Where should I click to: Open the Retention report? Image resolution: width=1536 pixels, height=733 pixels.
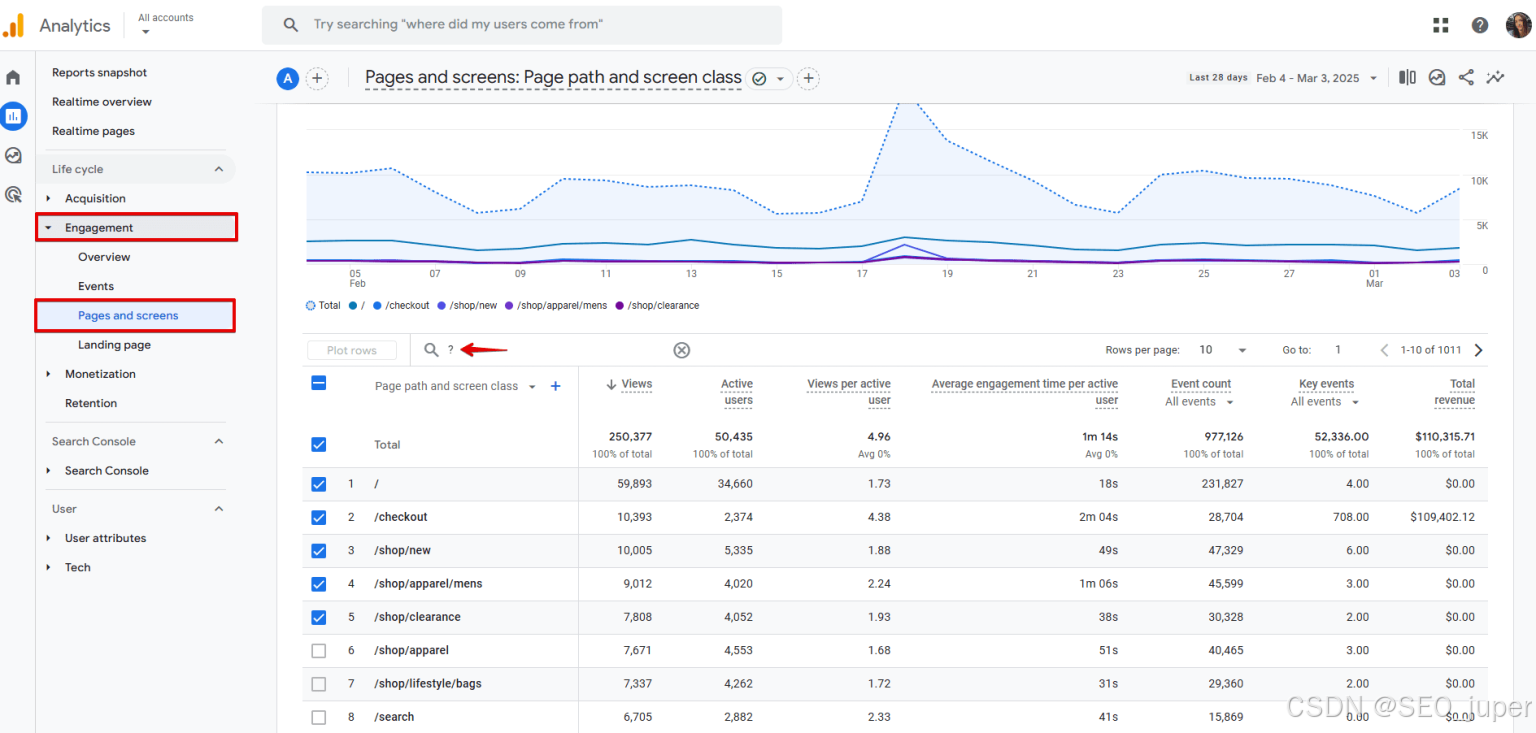coord(91,403)
